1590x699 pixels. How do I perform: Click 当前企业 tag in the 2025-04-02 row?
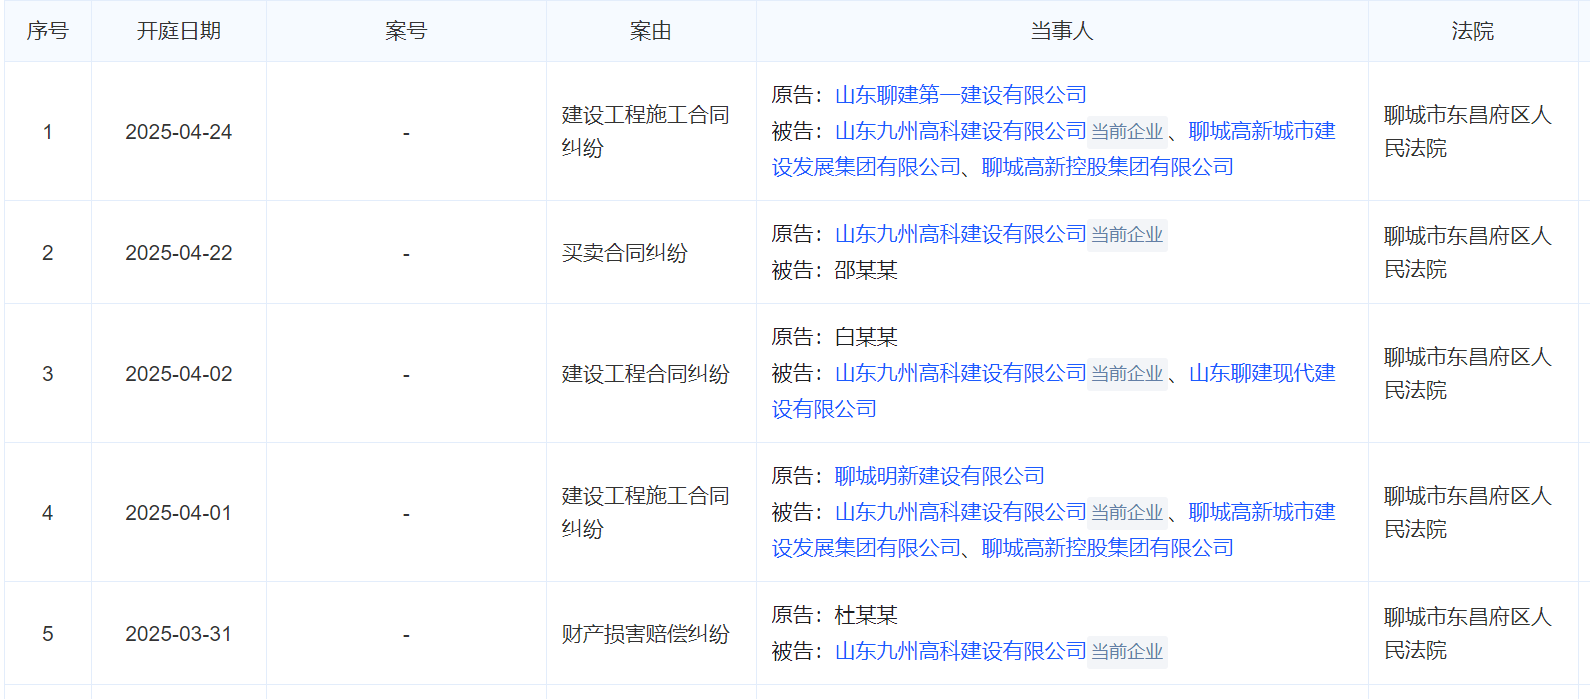(x=1127, y=374)
